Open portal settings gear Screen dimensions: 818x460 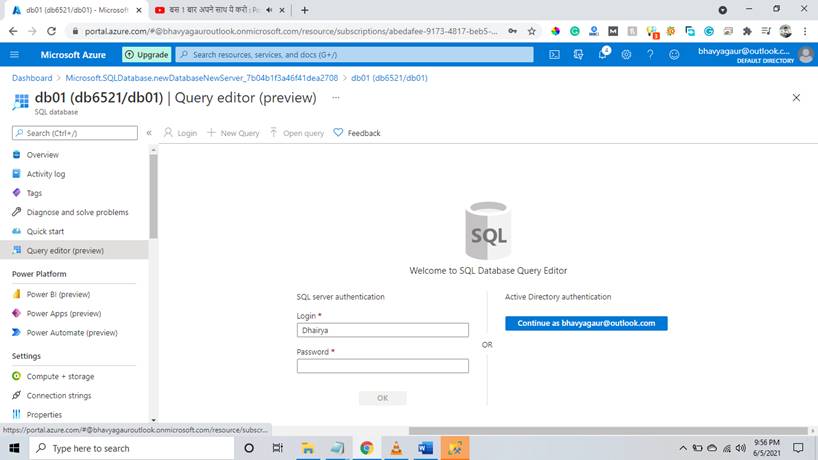[x=626, y=54]
